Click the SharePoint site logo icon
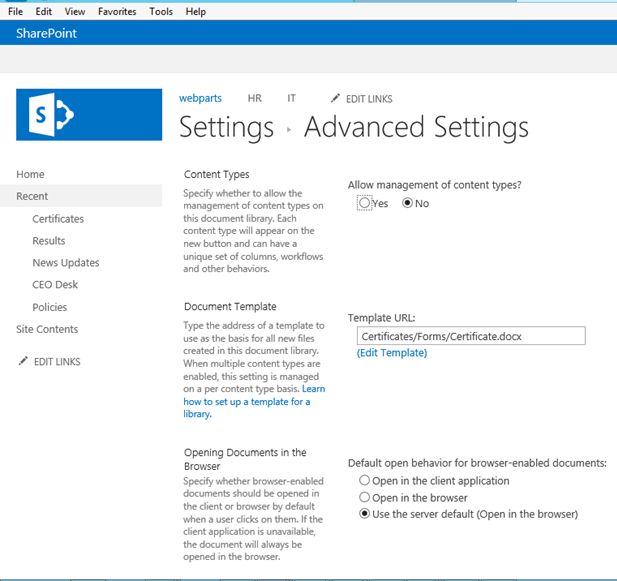Screen dimensions: 617x581 point(89,115)
